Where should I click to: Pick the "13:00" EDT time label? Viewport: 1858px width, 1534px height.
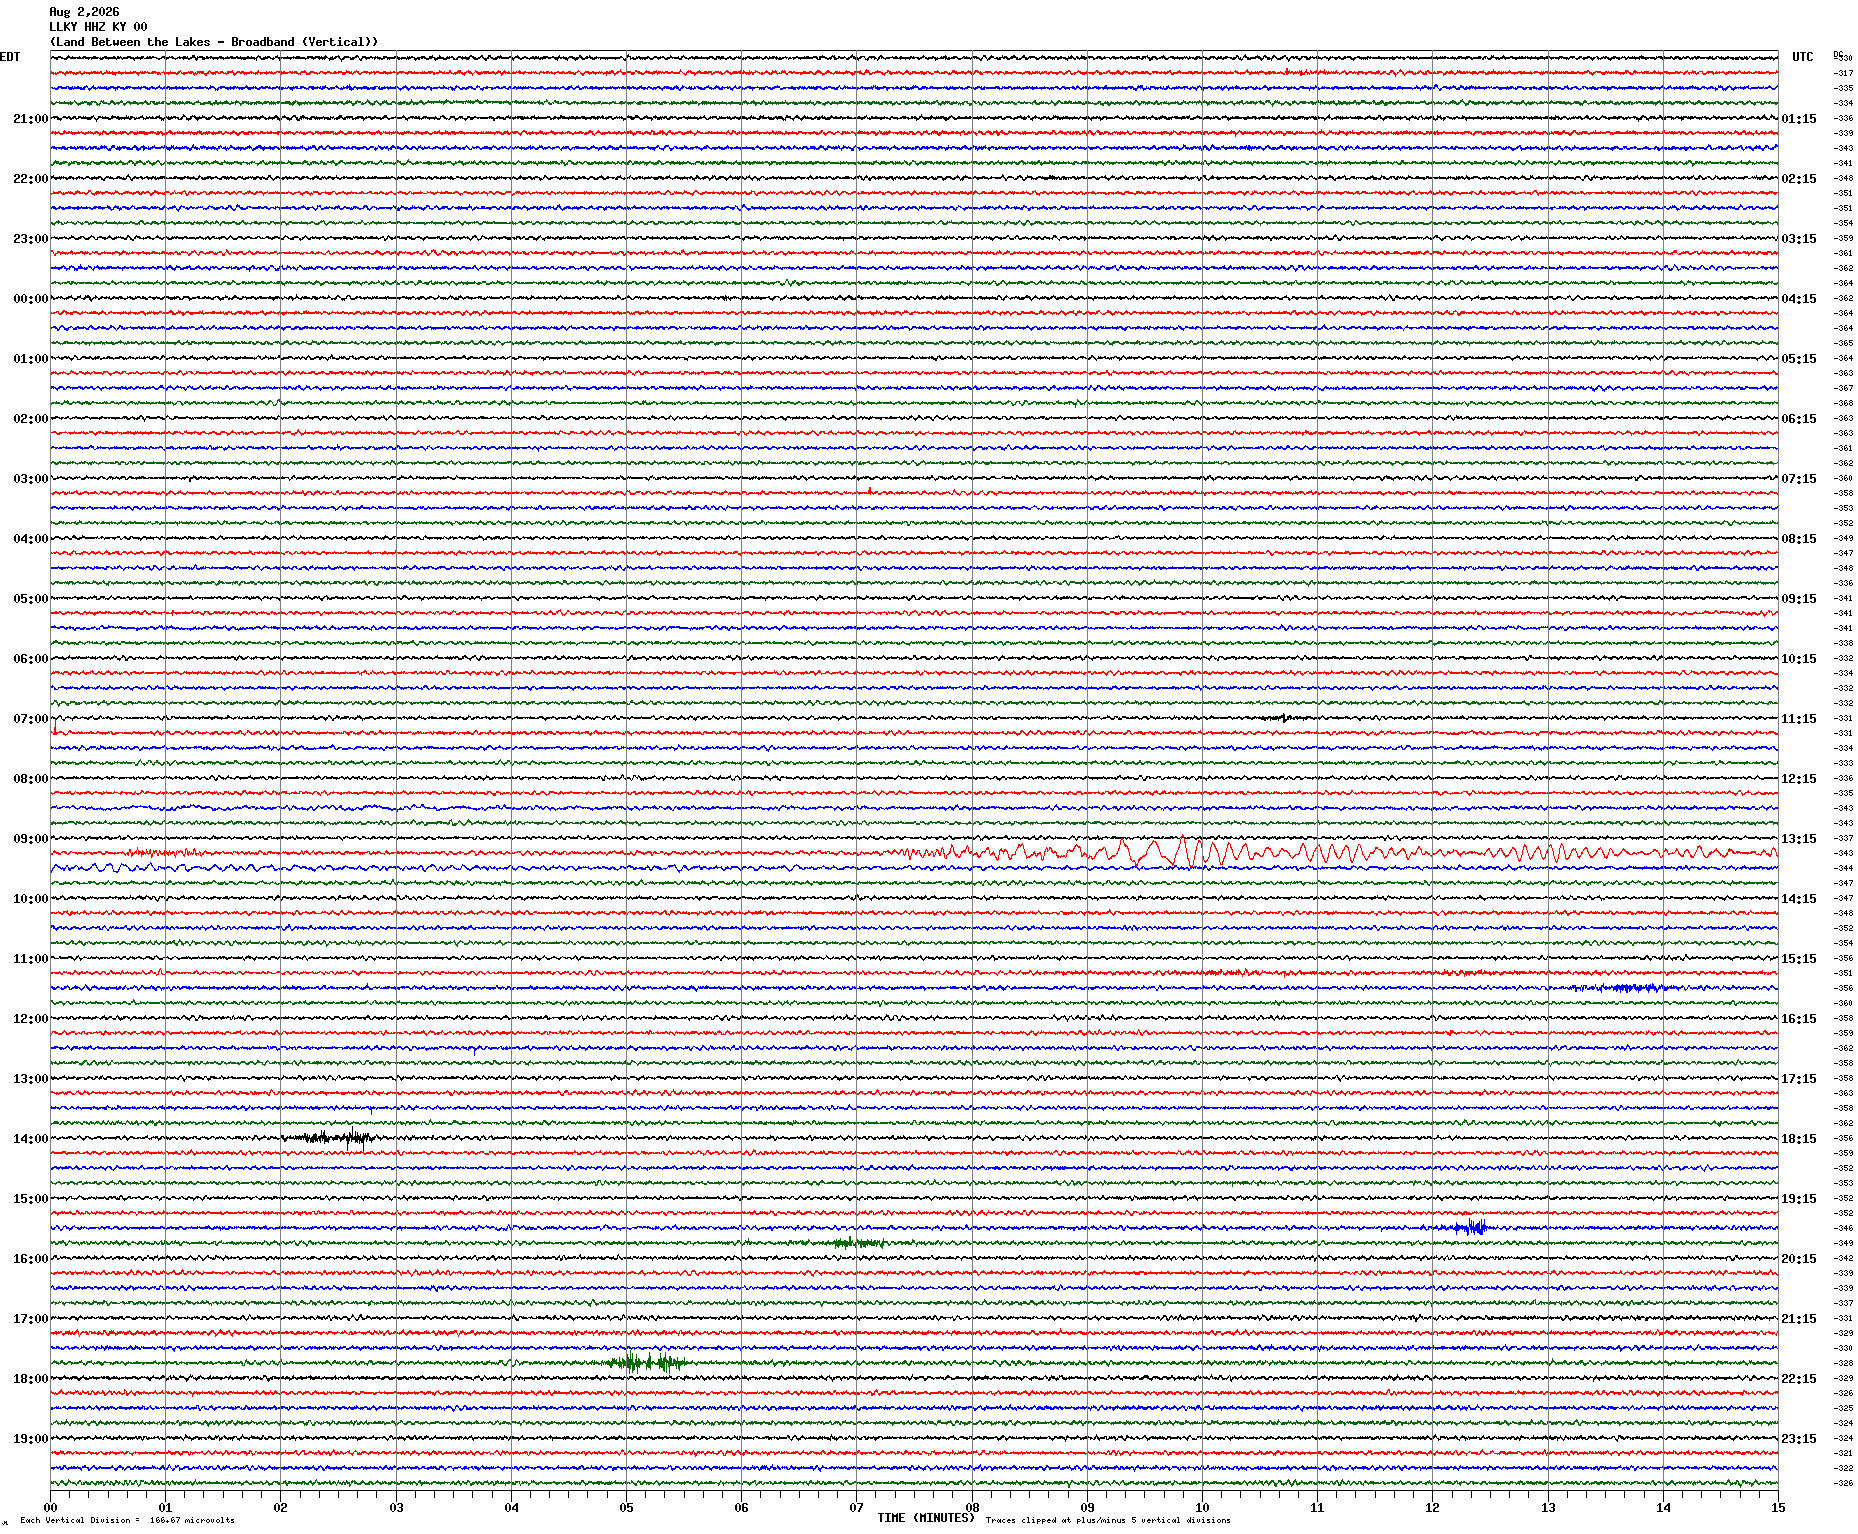[x=30, y=1079]
